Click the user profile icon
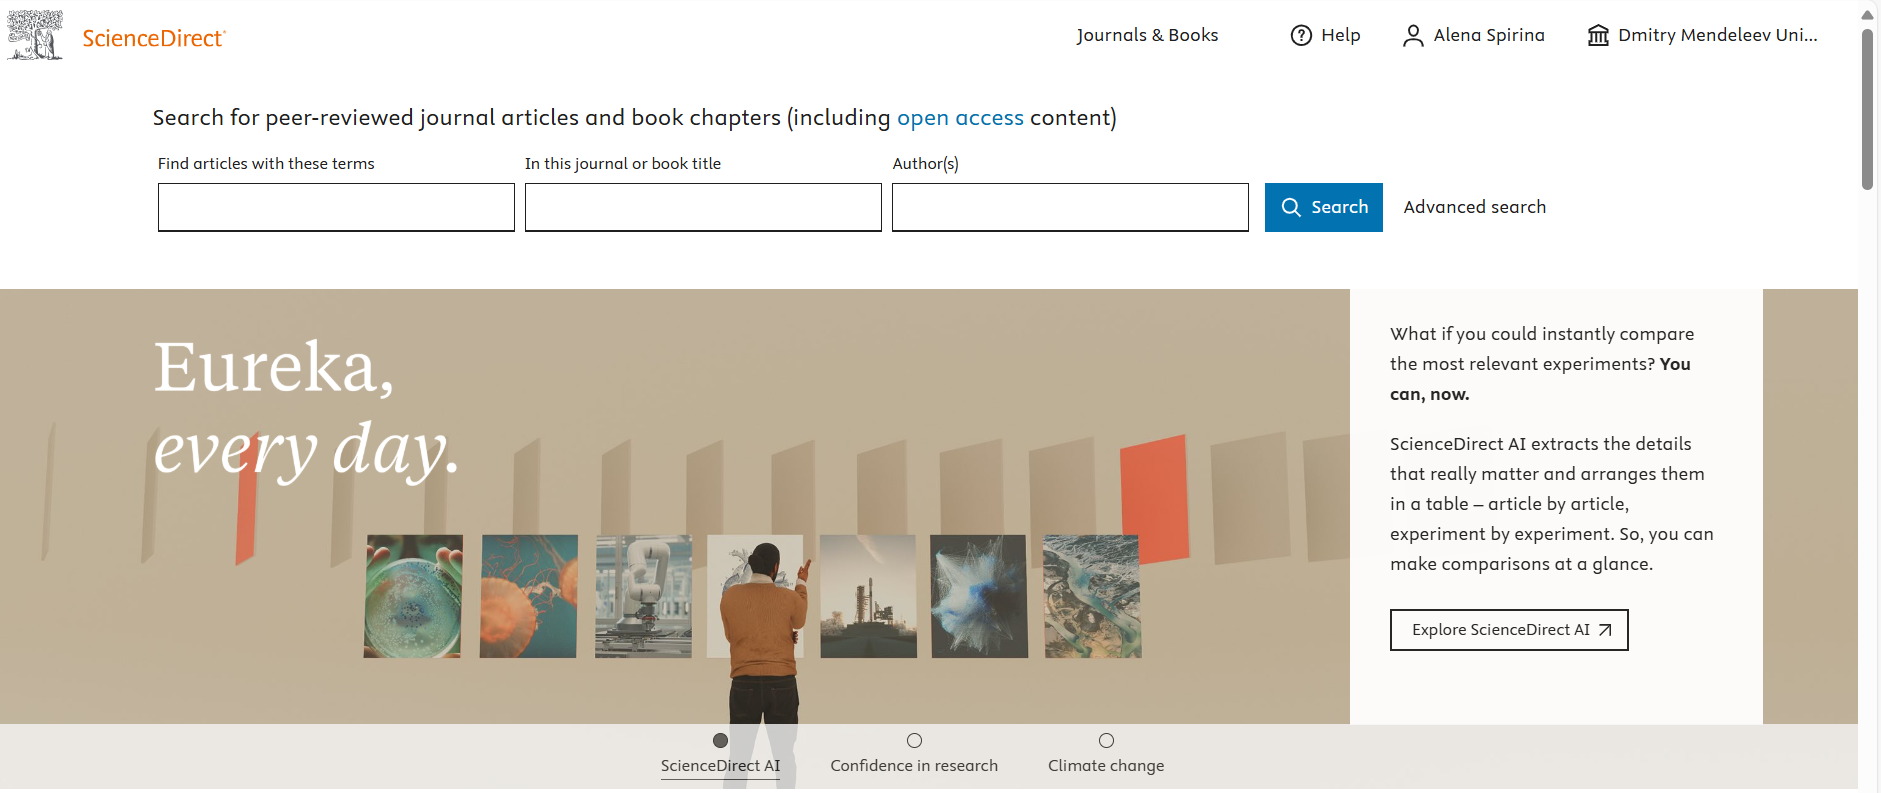Screen dimensions: 1881x793 click(x=1412, y=36)
